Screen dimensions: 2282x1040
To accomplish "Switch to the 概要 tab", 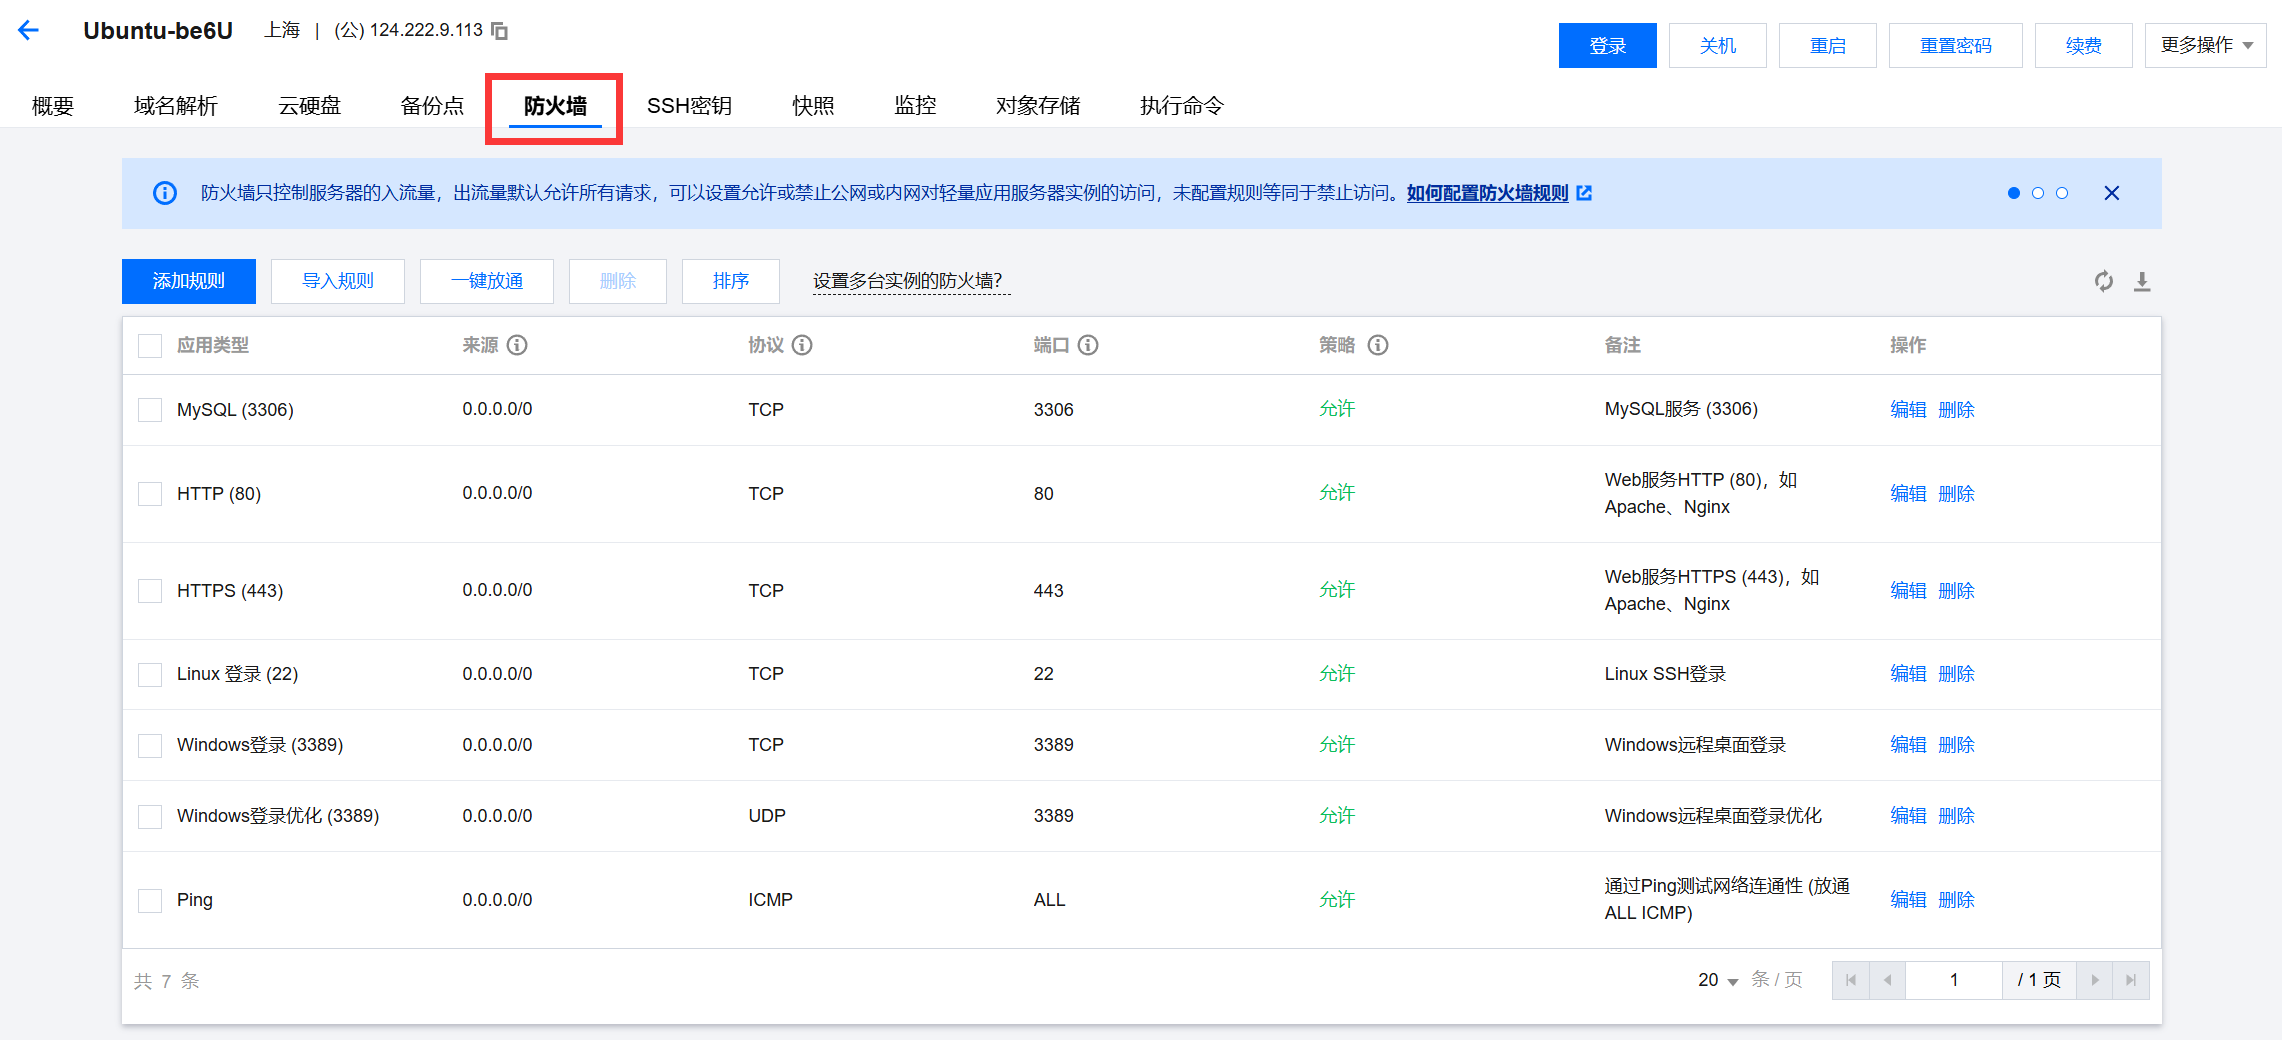I will pos(53,105).
